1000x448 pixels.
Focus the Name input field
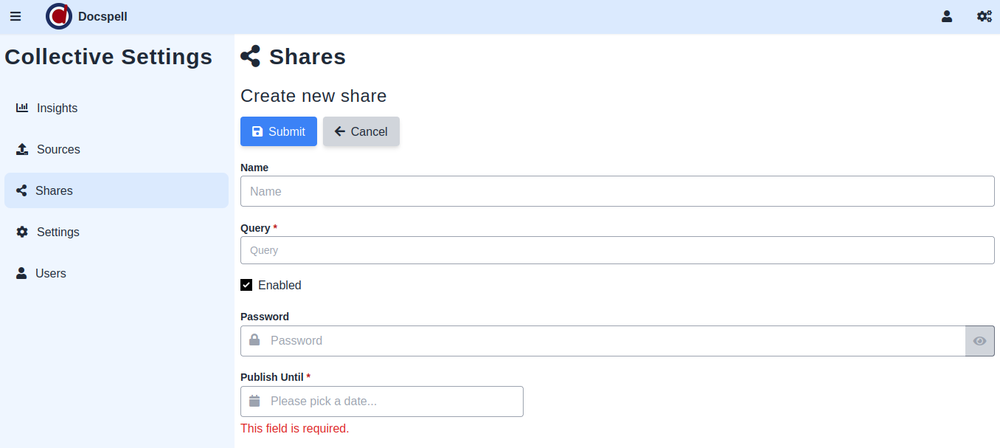(x=617, y=191)
